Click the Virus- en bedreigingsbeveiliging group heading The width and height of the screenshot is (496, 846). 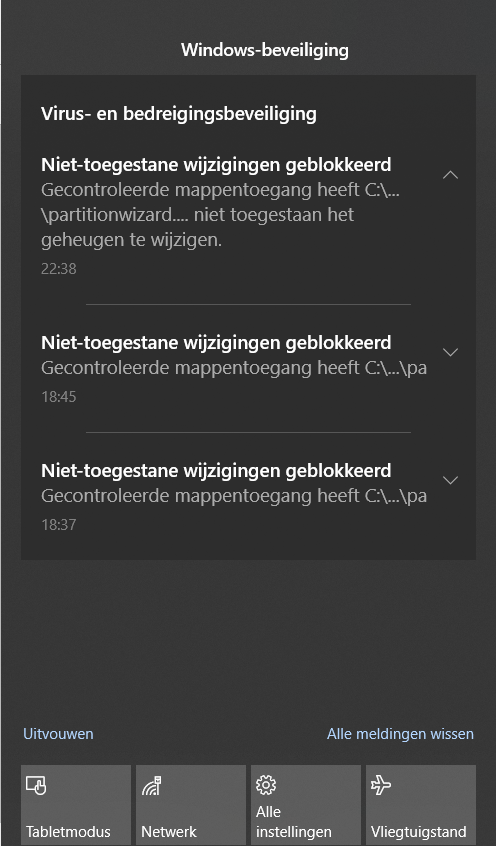[179, 114]
